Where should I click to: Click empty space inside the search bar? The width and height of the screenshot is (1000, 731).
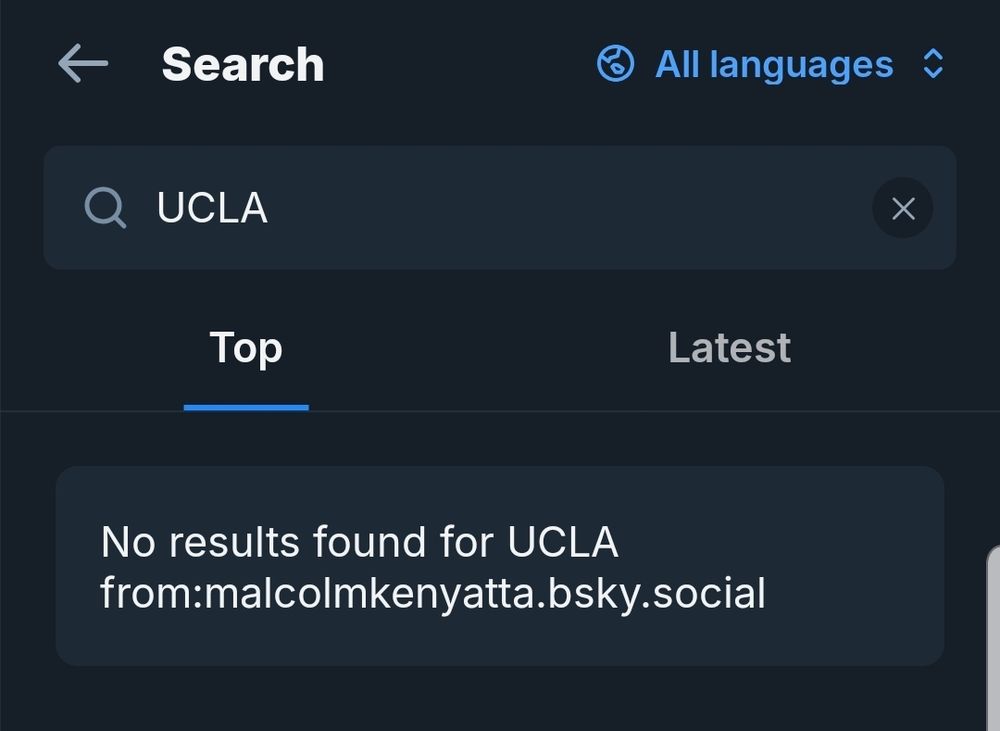(x=600, y=208)
